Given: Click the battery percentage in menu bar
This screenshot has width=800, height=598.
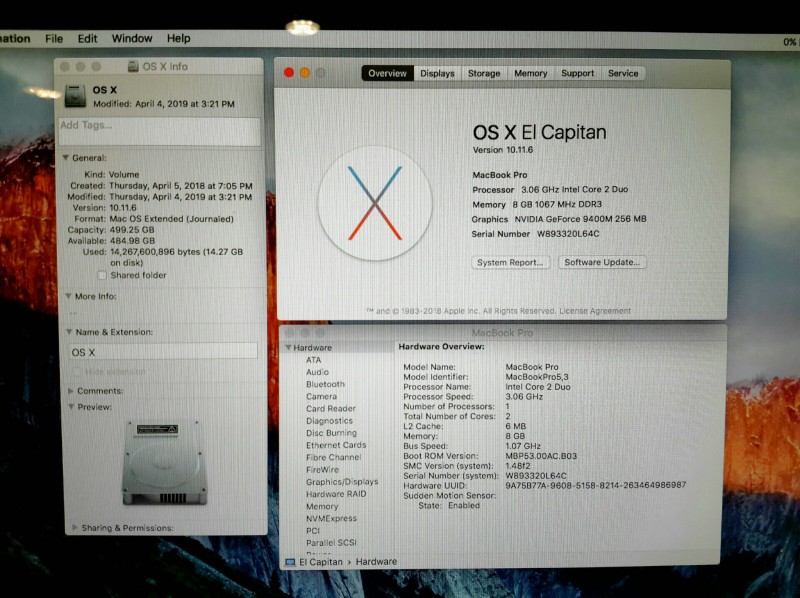Looking at the screenshot, I should 790,42.
